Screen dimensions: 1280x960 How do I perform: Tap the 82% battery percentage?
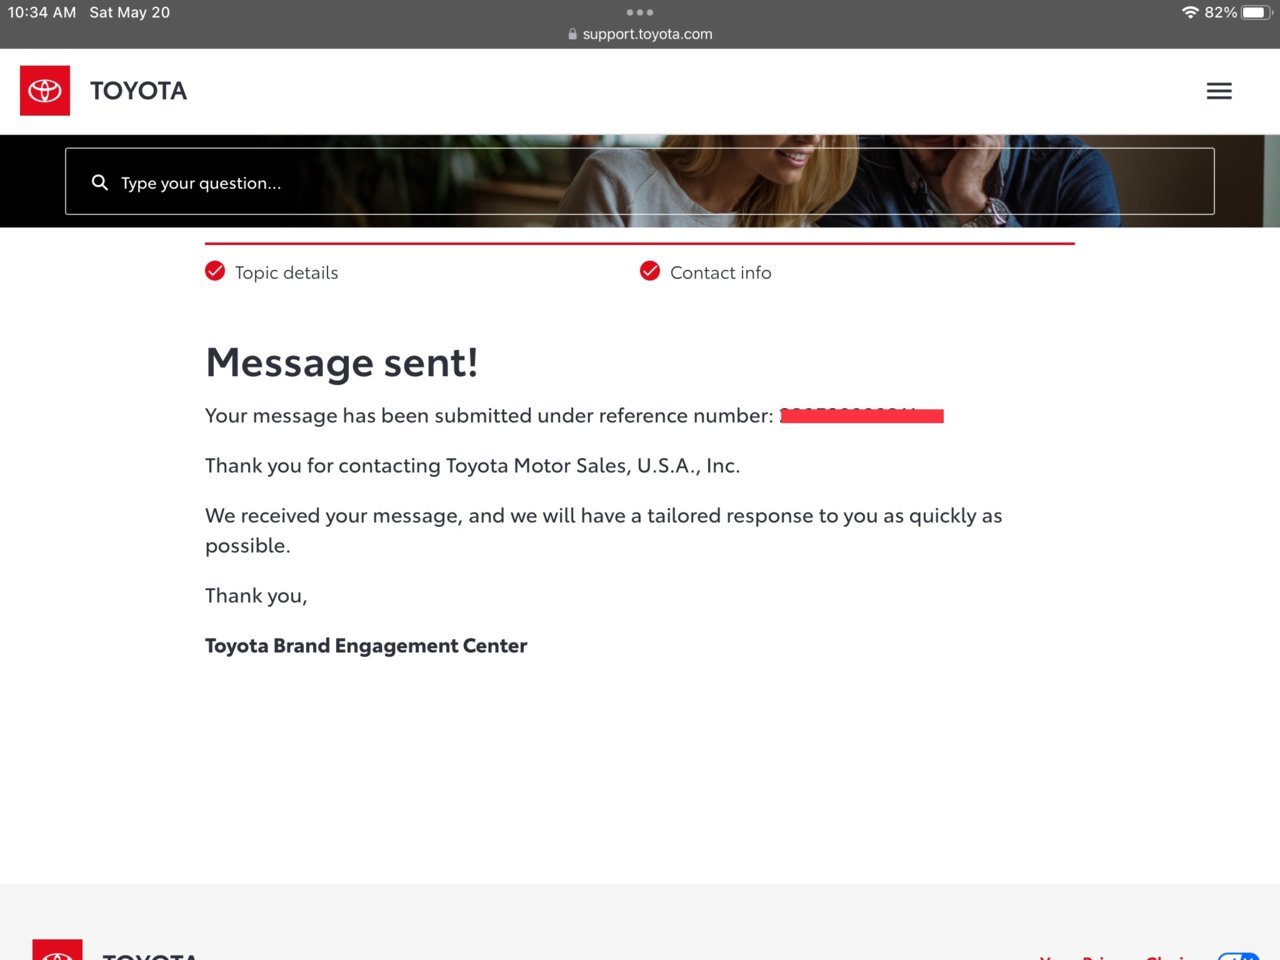pyautogui.click(x=1221, y=12)
